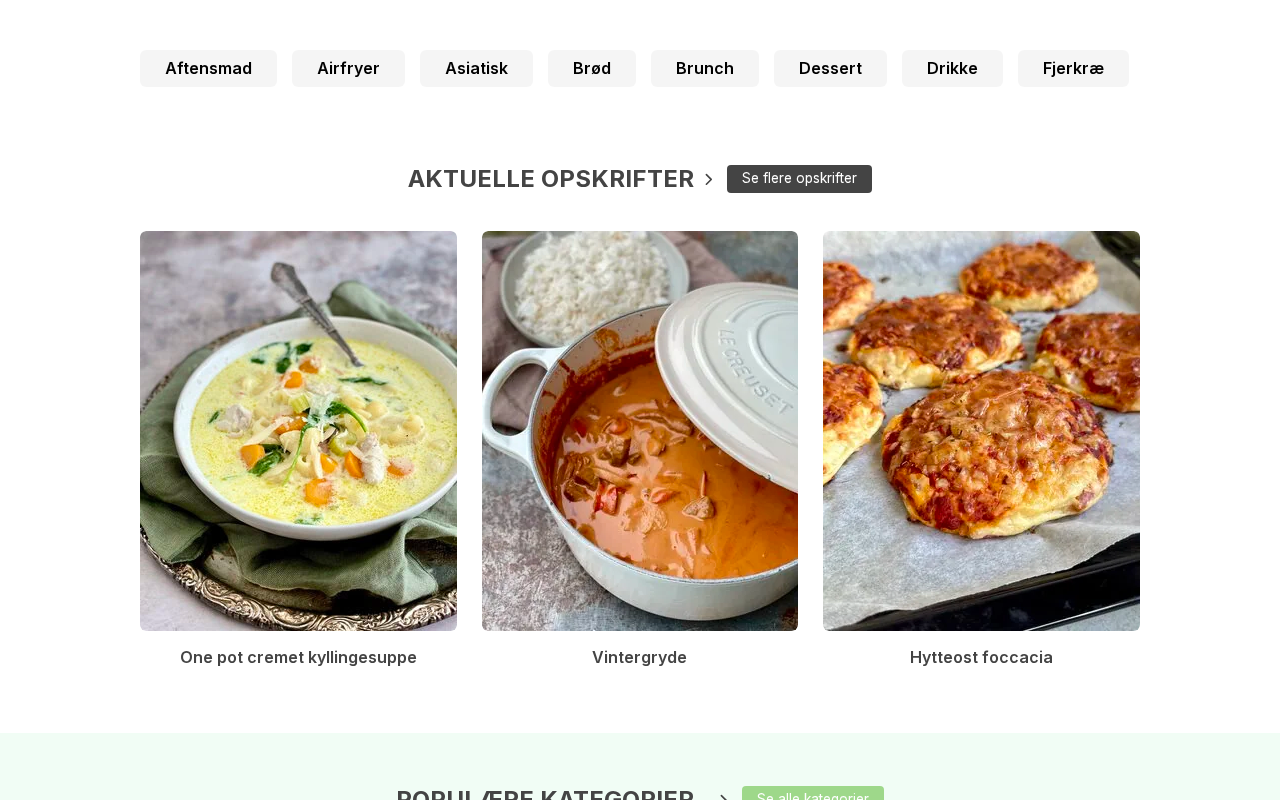Screen dimensions: 1280x800
Task: Show the Drikke category
Action: coord(952,68)
